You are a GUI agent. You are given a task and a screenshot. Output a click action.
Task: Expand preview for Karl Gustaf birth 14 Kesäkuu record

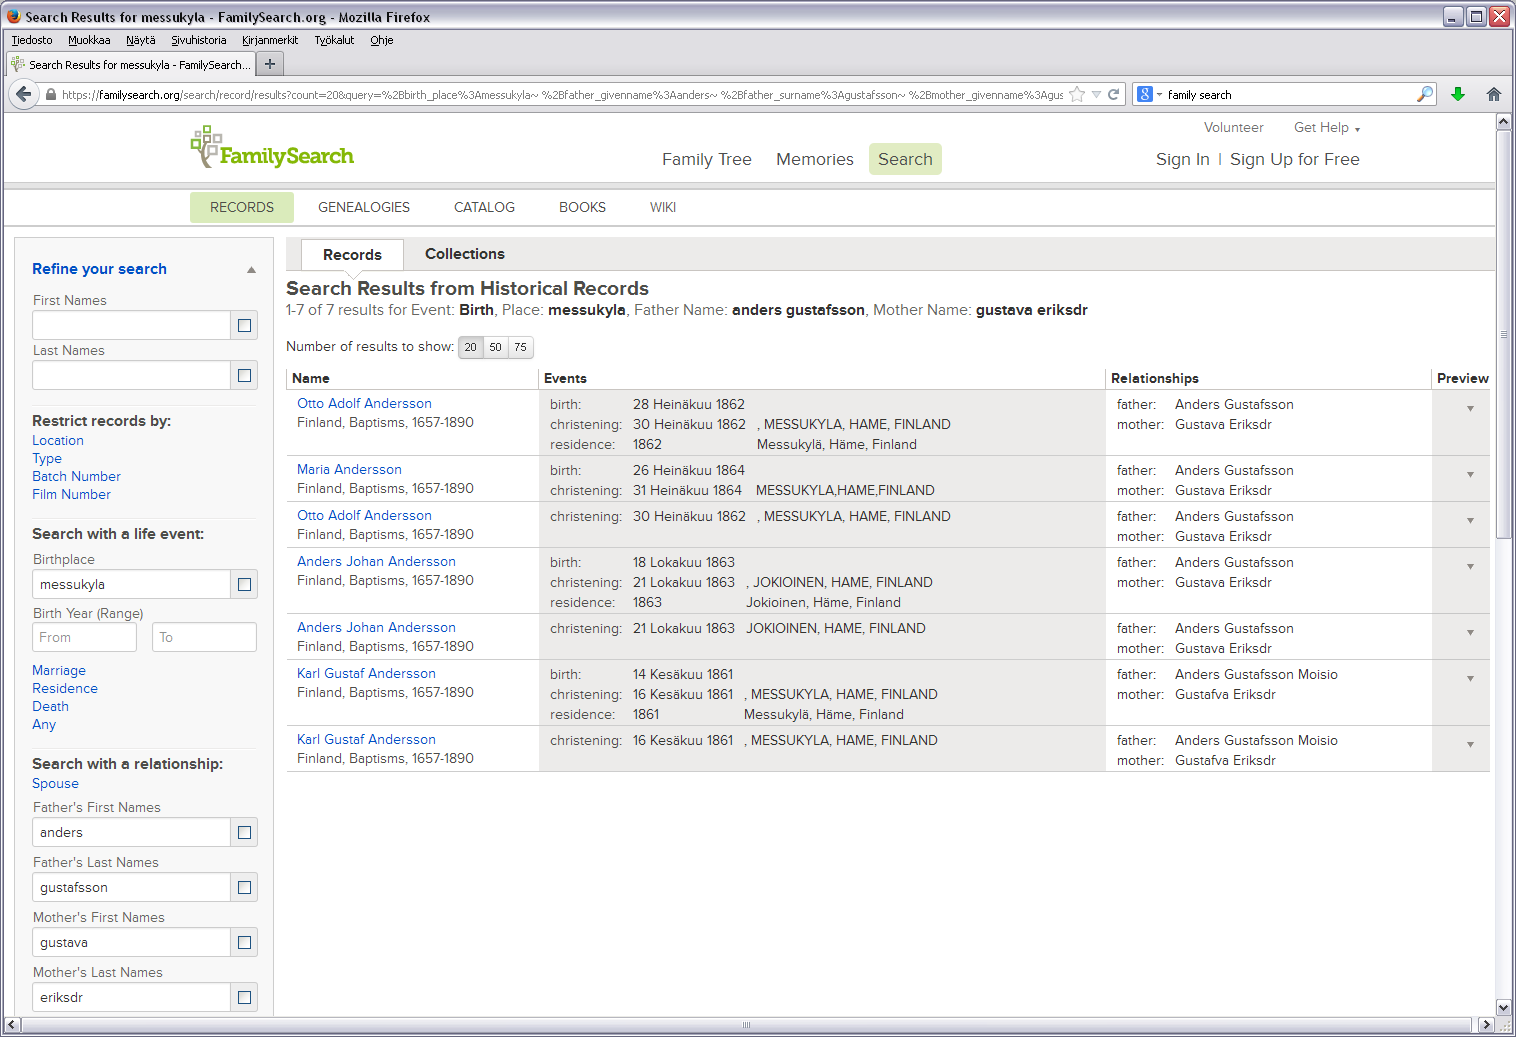coord(1470,678)
